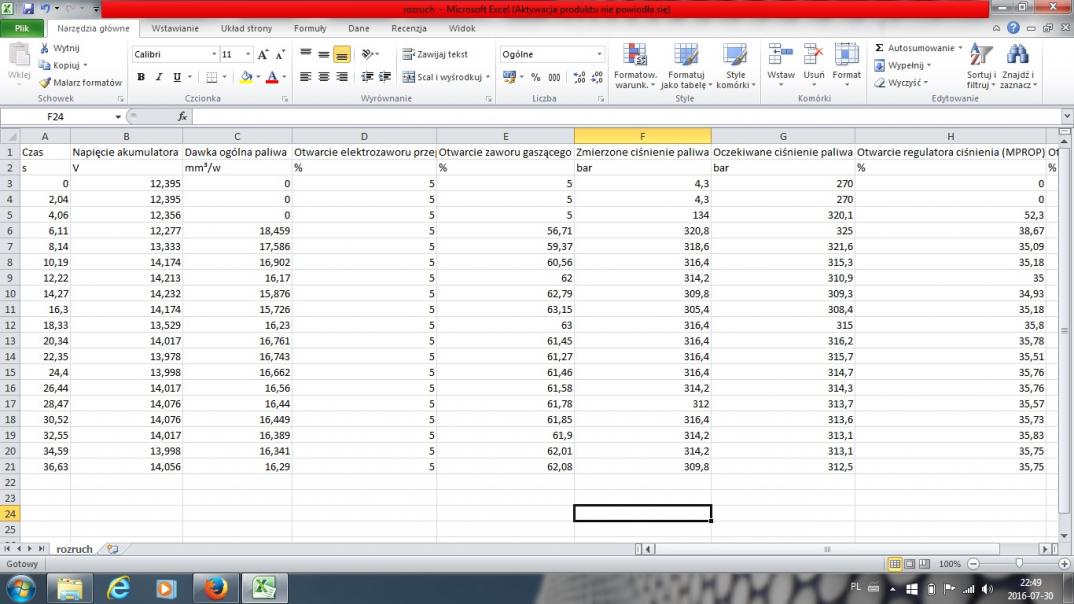The width and height of the screenshot is (1074, 604).
Task: Align text to top
Action: coord(305,53)
